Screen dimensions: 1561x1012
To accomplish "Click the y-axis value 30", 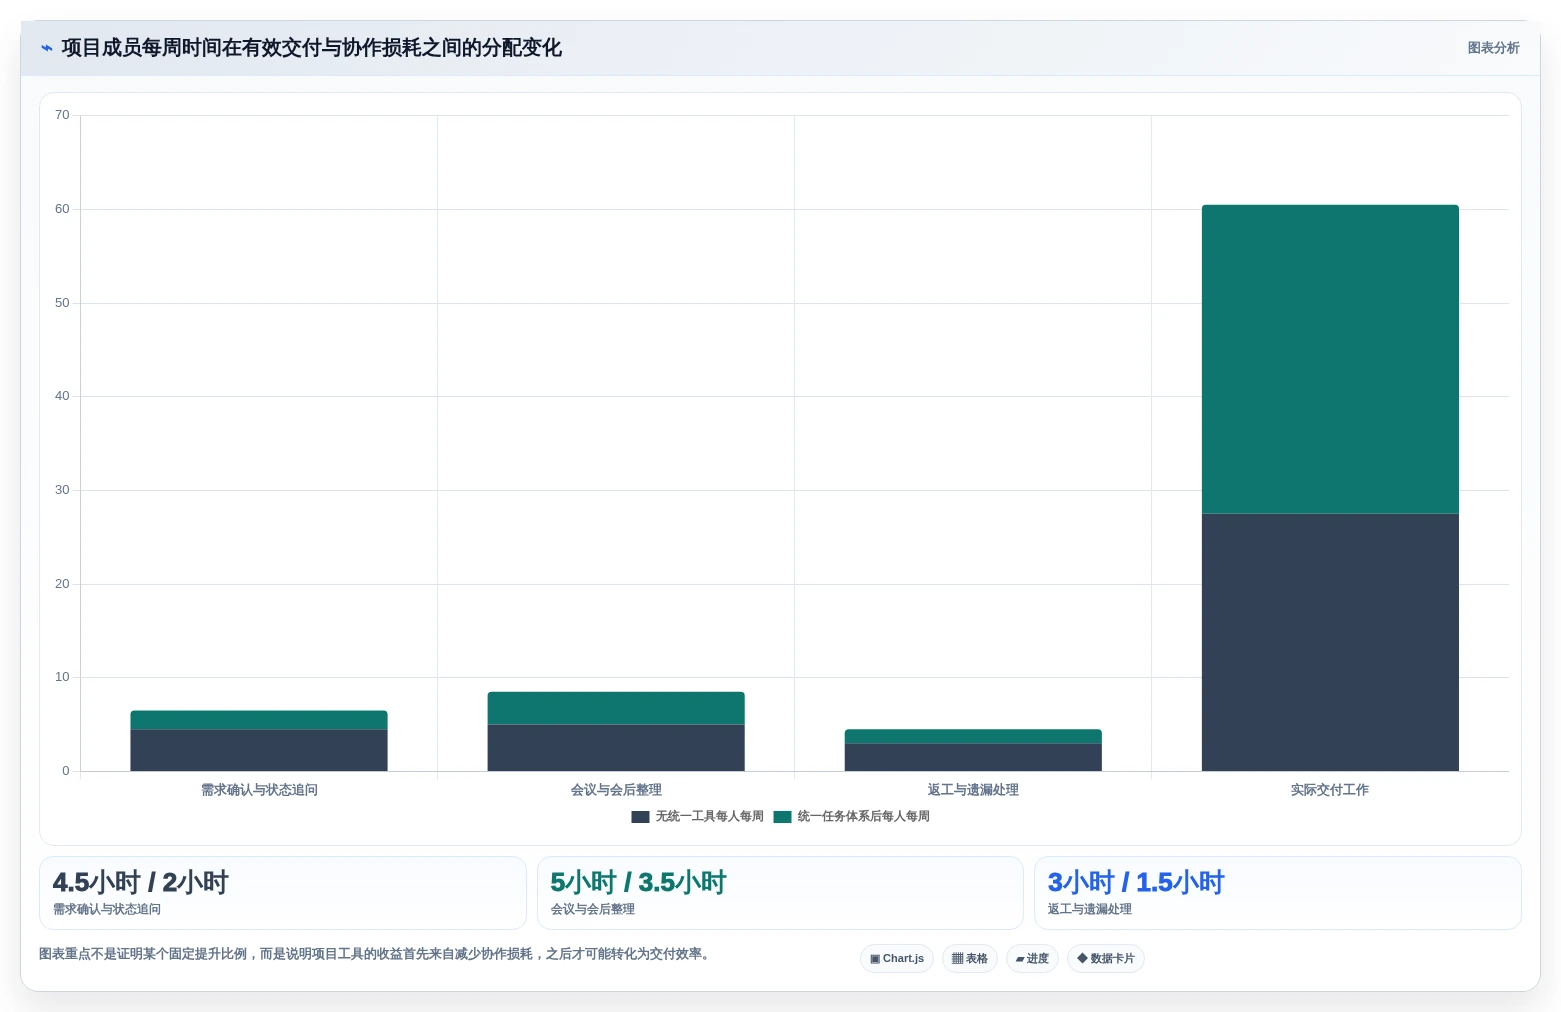I will pos(62,490).
